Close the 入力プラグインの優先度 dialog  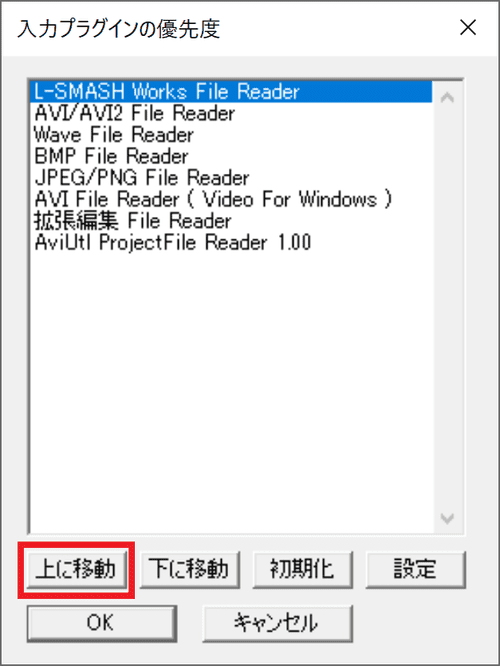pos(468,28)
